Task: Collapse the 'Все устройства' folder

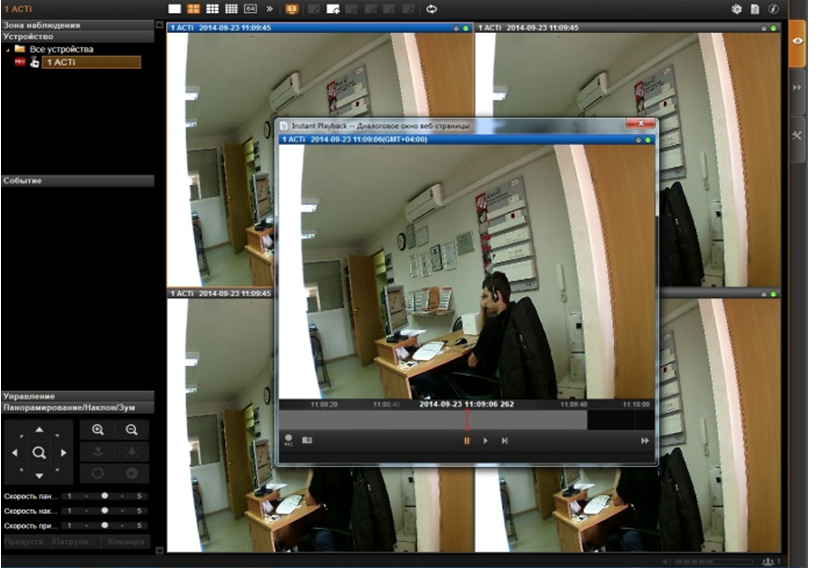Action: [8, 50]
